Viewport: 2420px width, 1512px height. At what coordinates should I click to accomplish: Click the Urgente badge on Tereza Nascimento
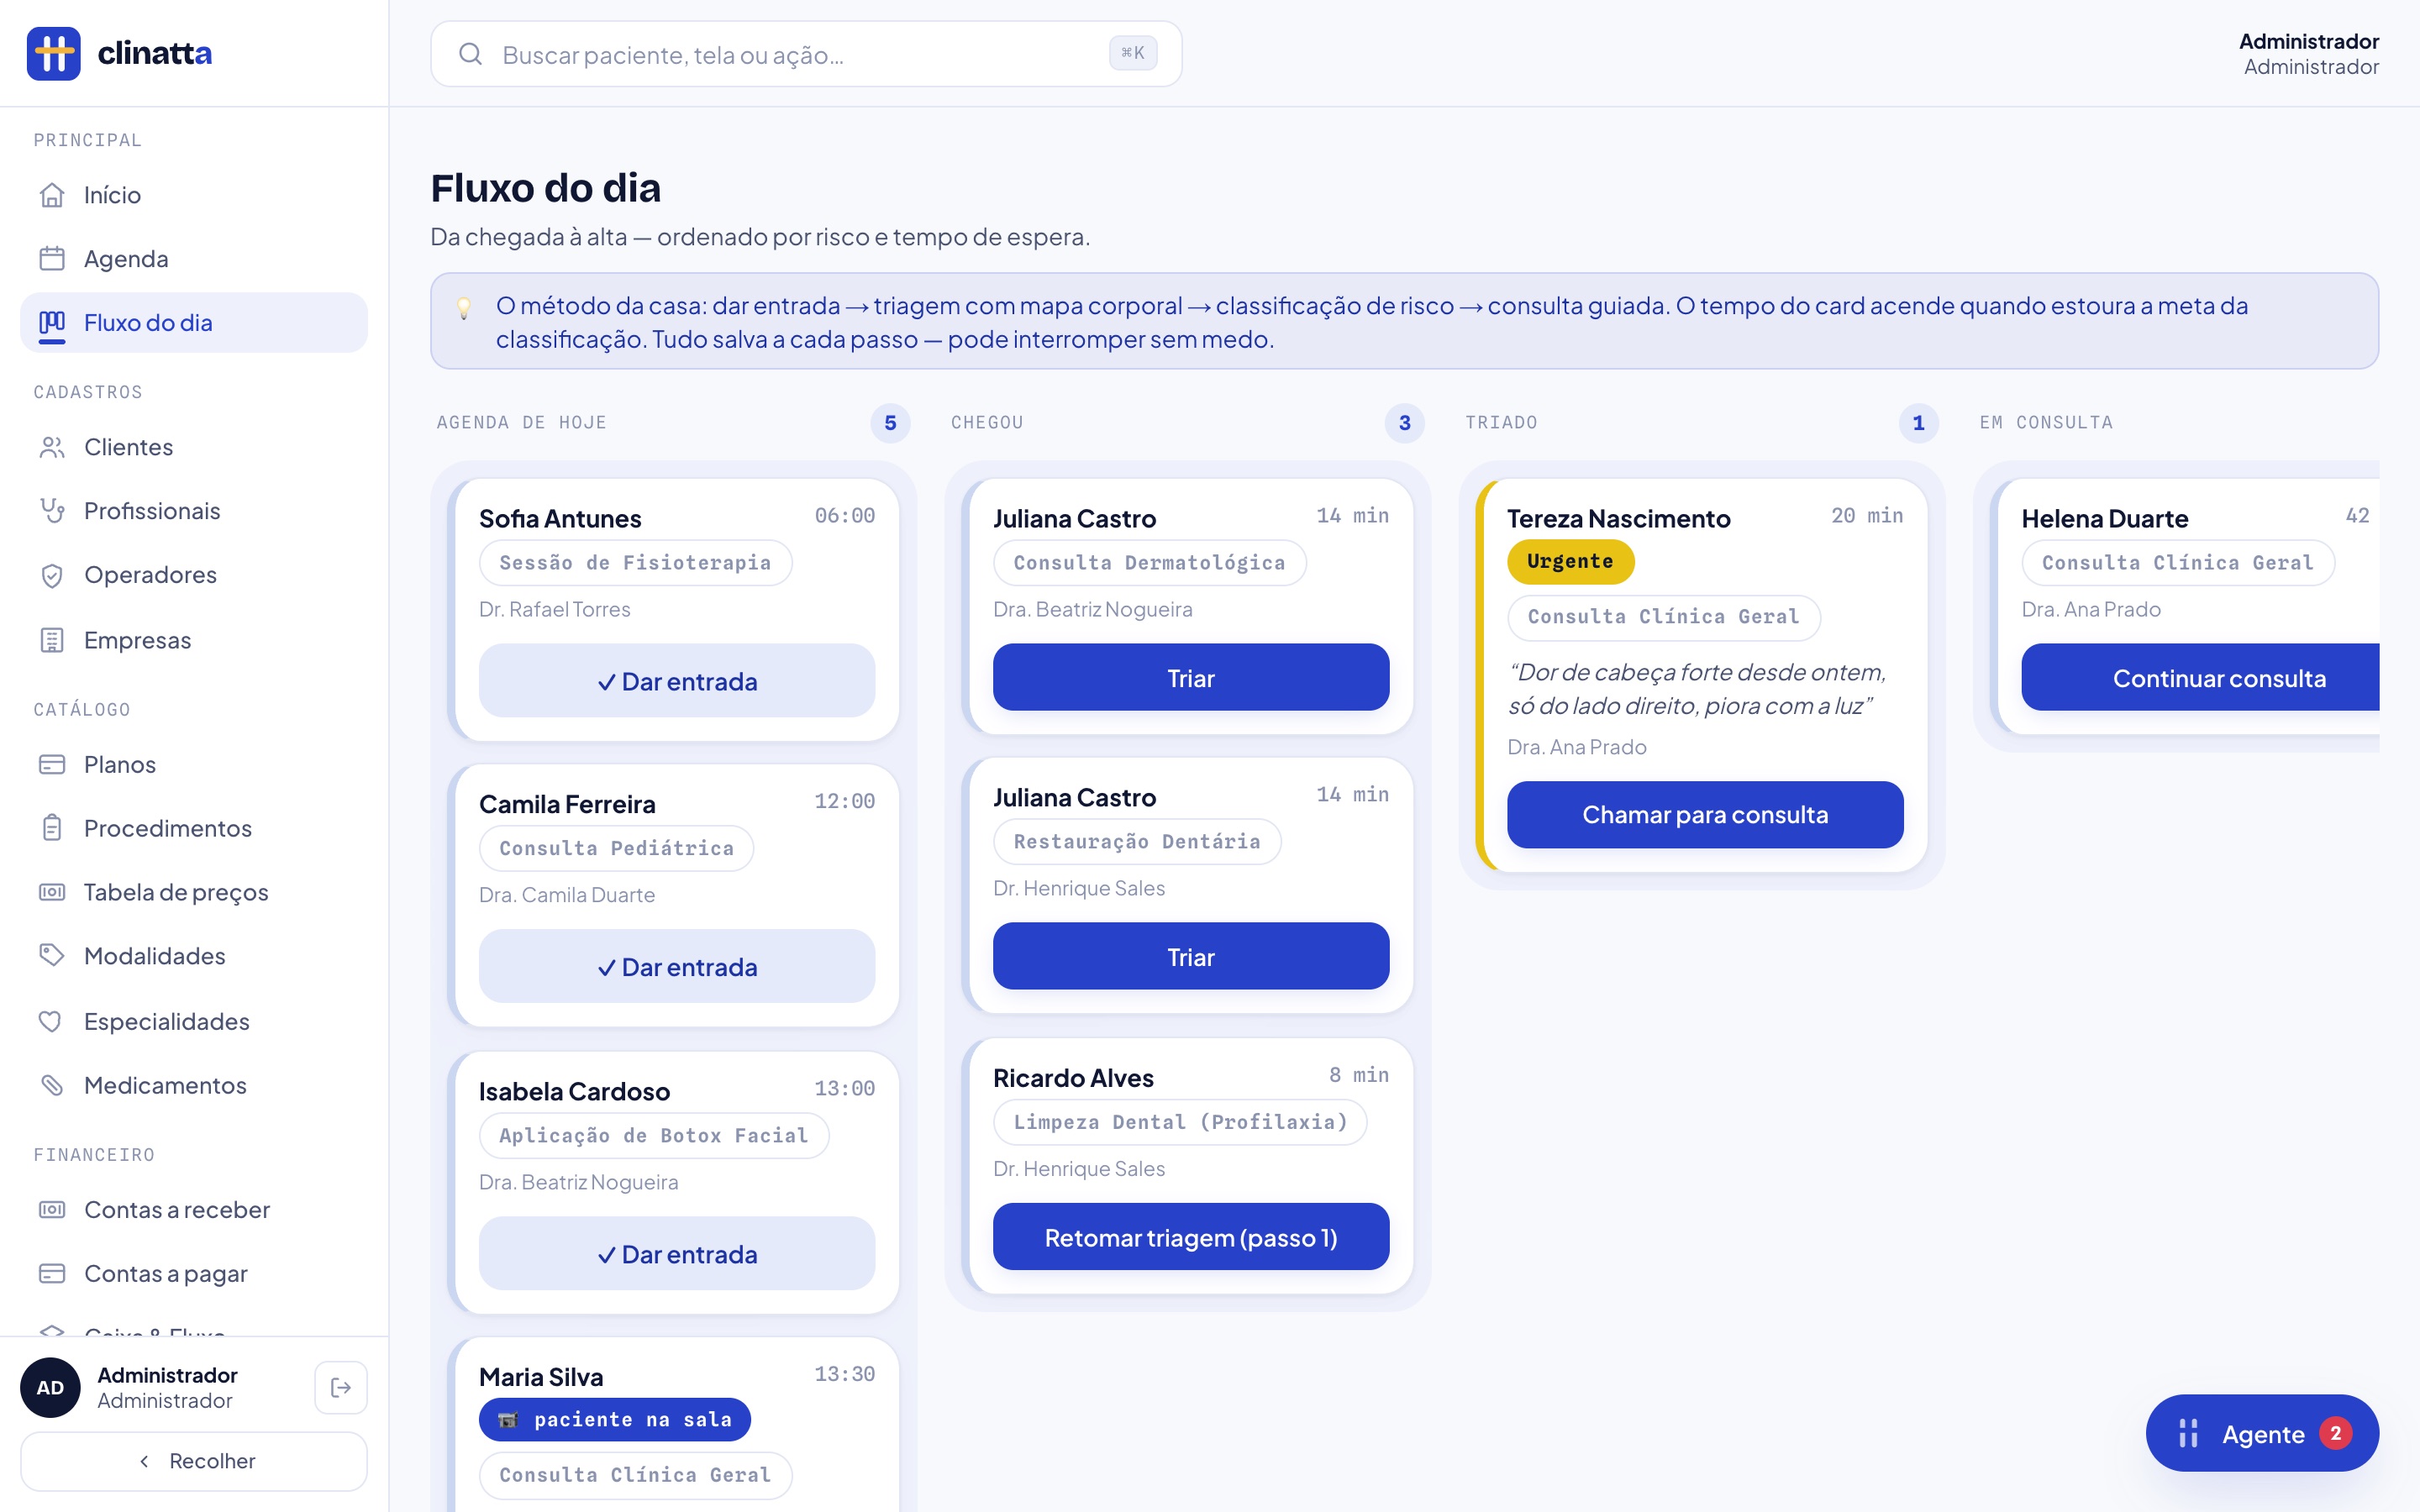coord(1570,561)
